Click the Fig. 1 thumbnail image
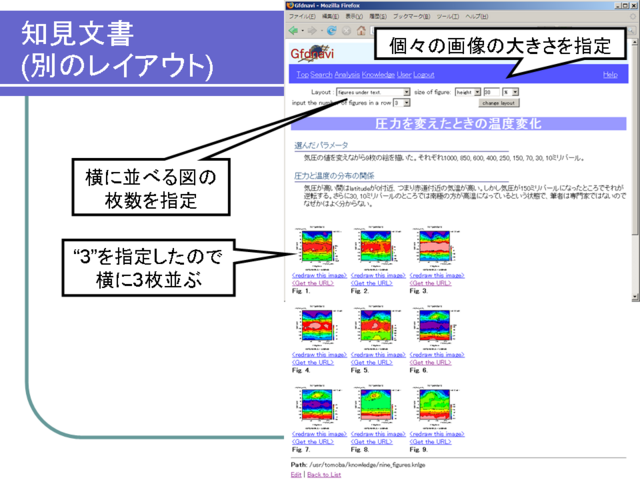 317,247
